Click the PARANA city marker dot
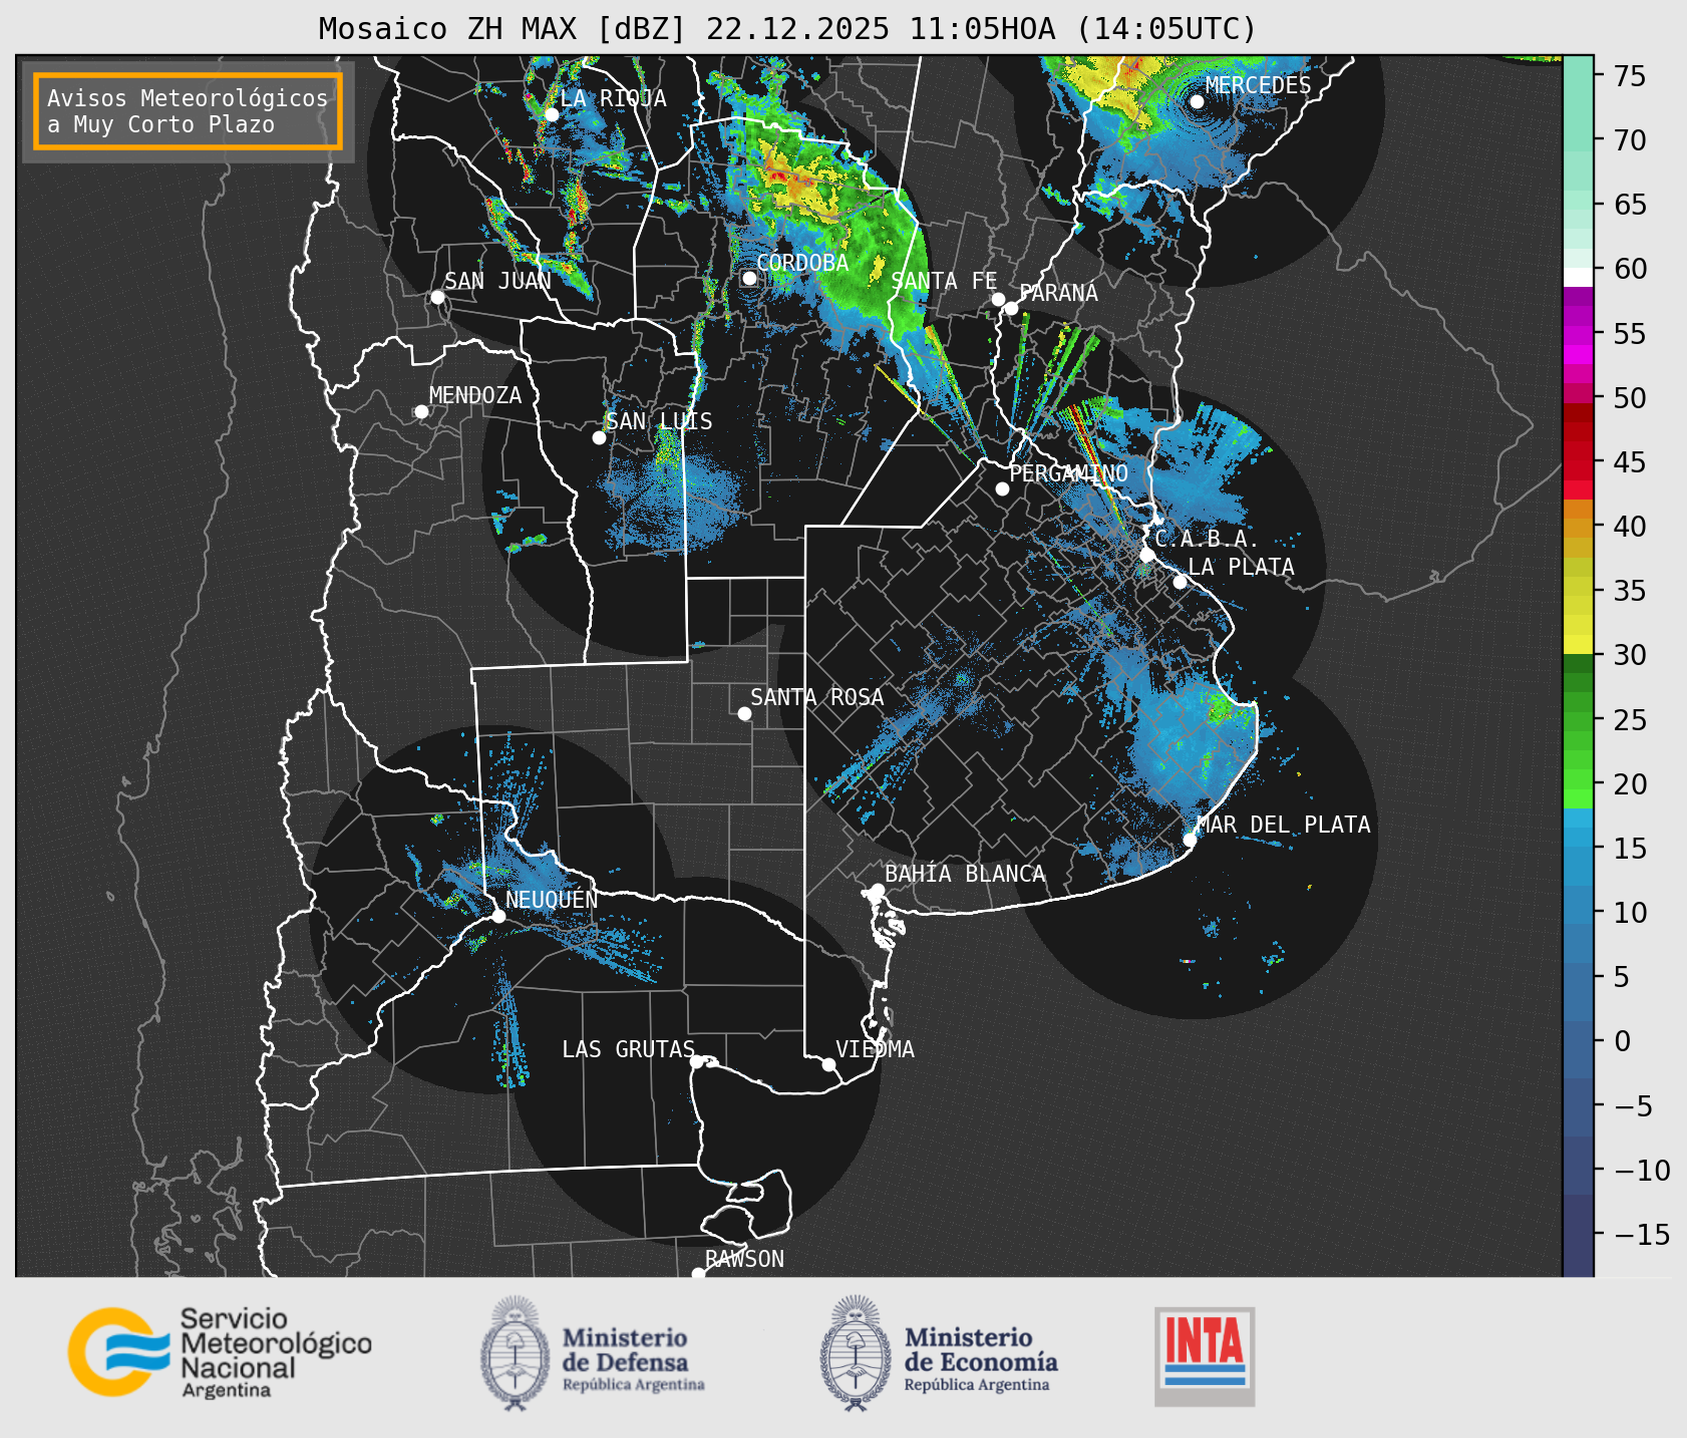The height and width of the screenshot is (1438, 1687). (1011, 308)
